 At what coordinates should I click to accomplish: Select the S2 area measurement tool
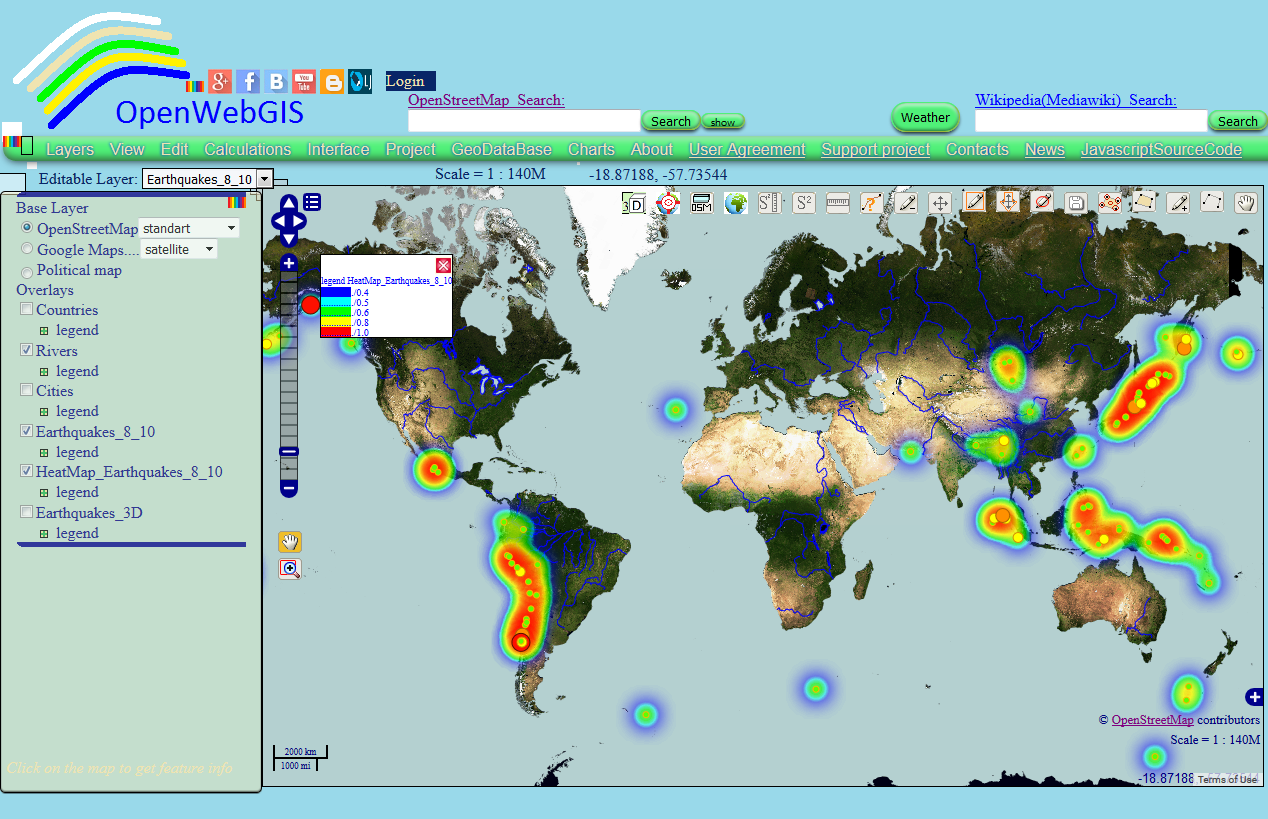(804, 204)
